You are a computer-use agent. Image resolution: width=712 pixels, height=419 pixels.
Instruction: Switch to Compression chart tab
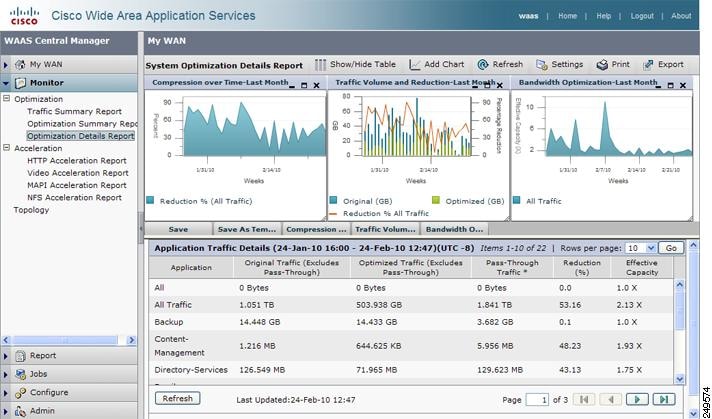click(316, 229)
